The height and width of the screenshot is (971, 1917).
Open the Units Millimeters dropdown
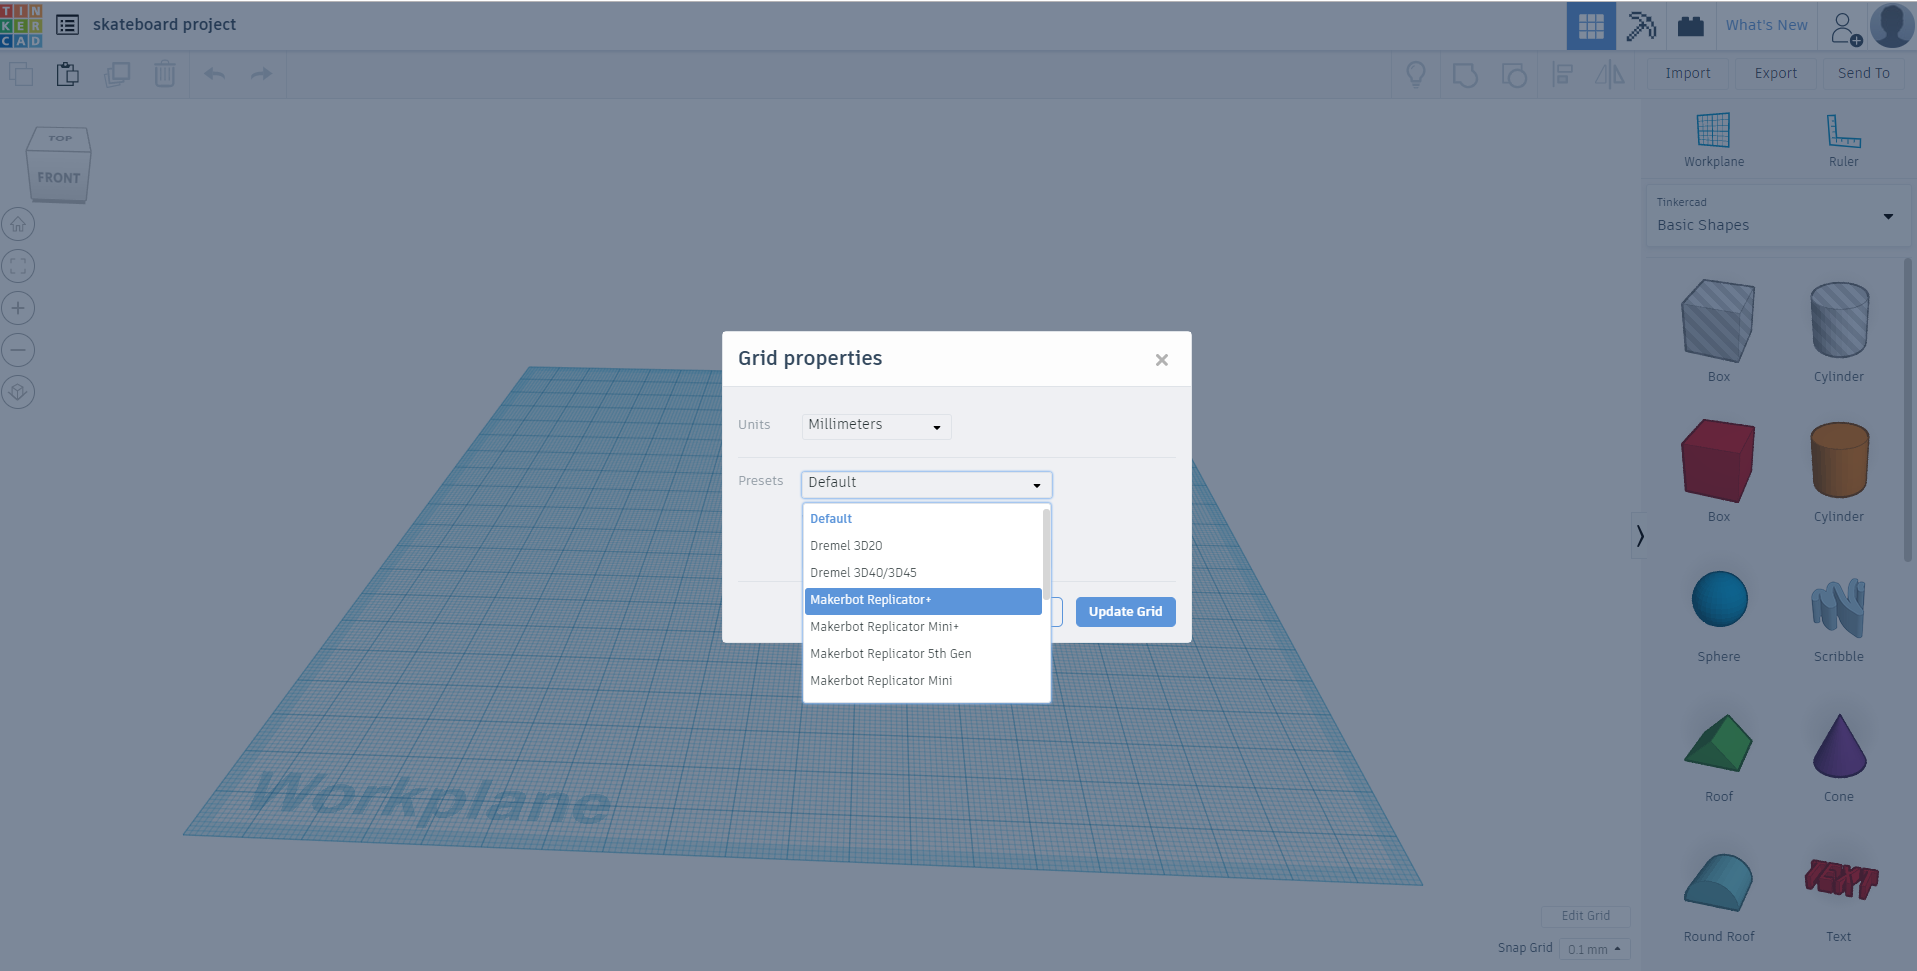[876, 426]
